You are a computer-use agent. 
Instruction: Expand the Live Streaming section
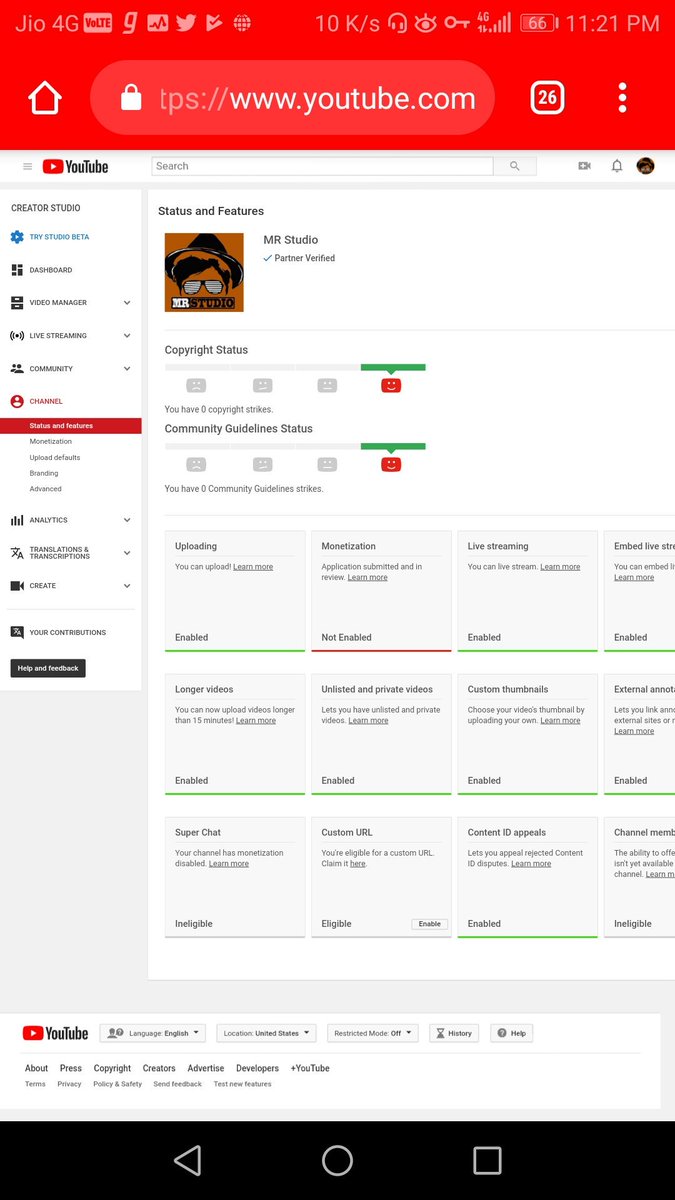(x=127, y=336)
